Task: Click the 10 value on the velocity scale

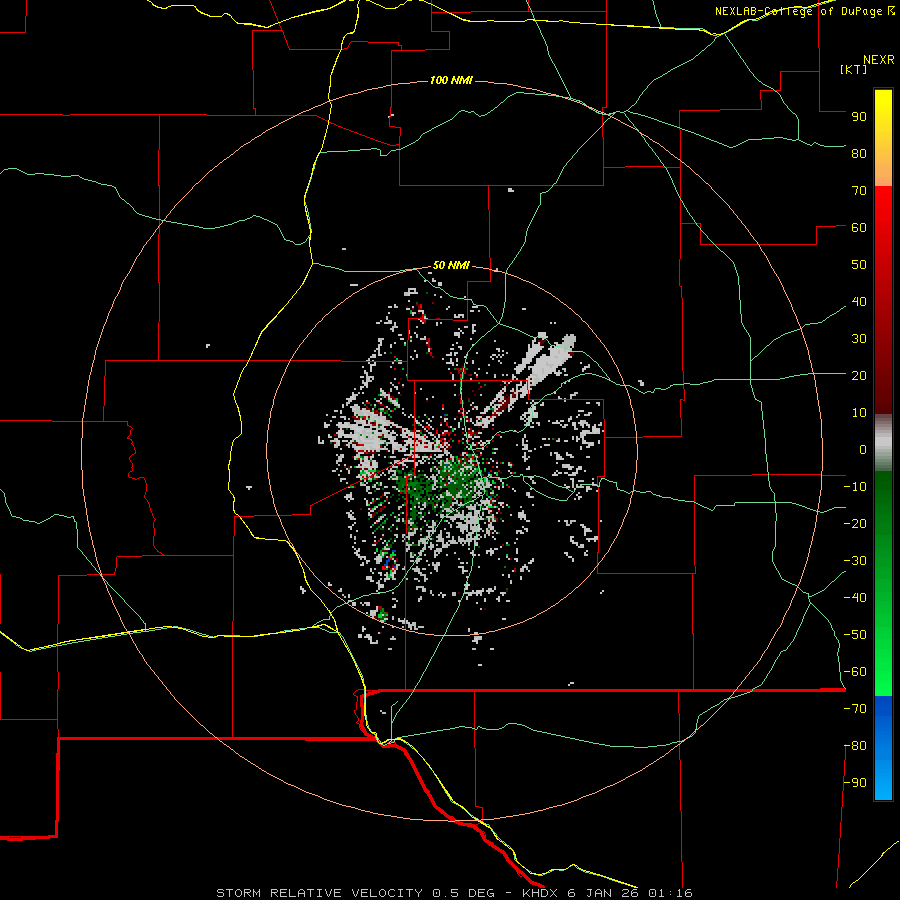Action: [x=859, y=413]
